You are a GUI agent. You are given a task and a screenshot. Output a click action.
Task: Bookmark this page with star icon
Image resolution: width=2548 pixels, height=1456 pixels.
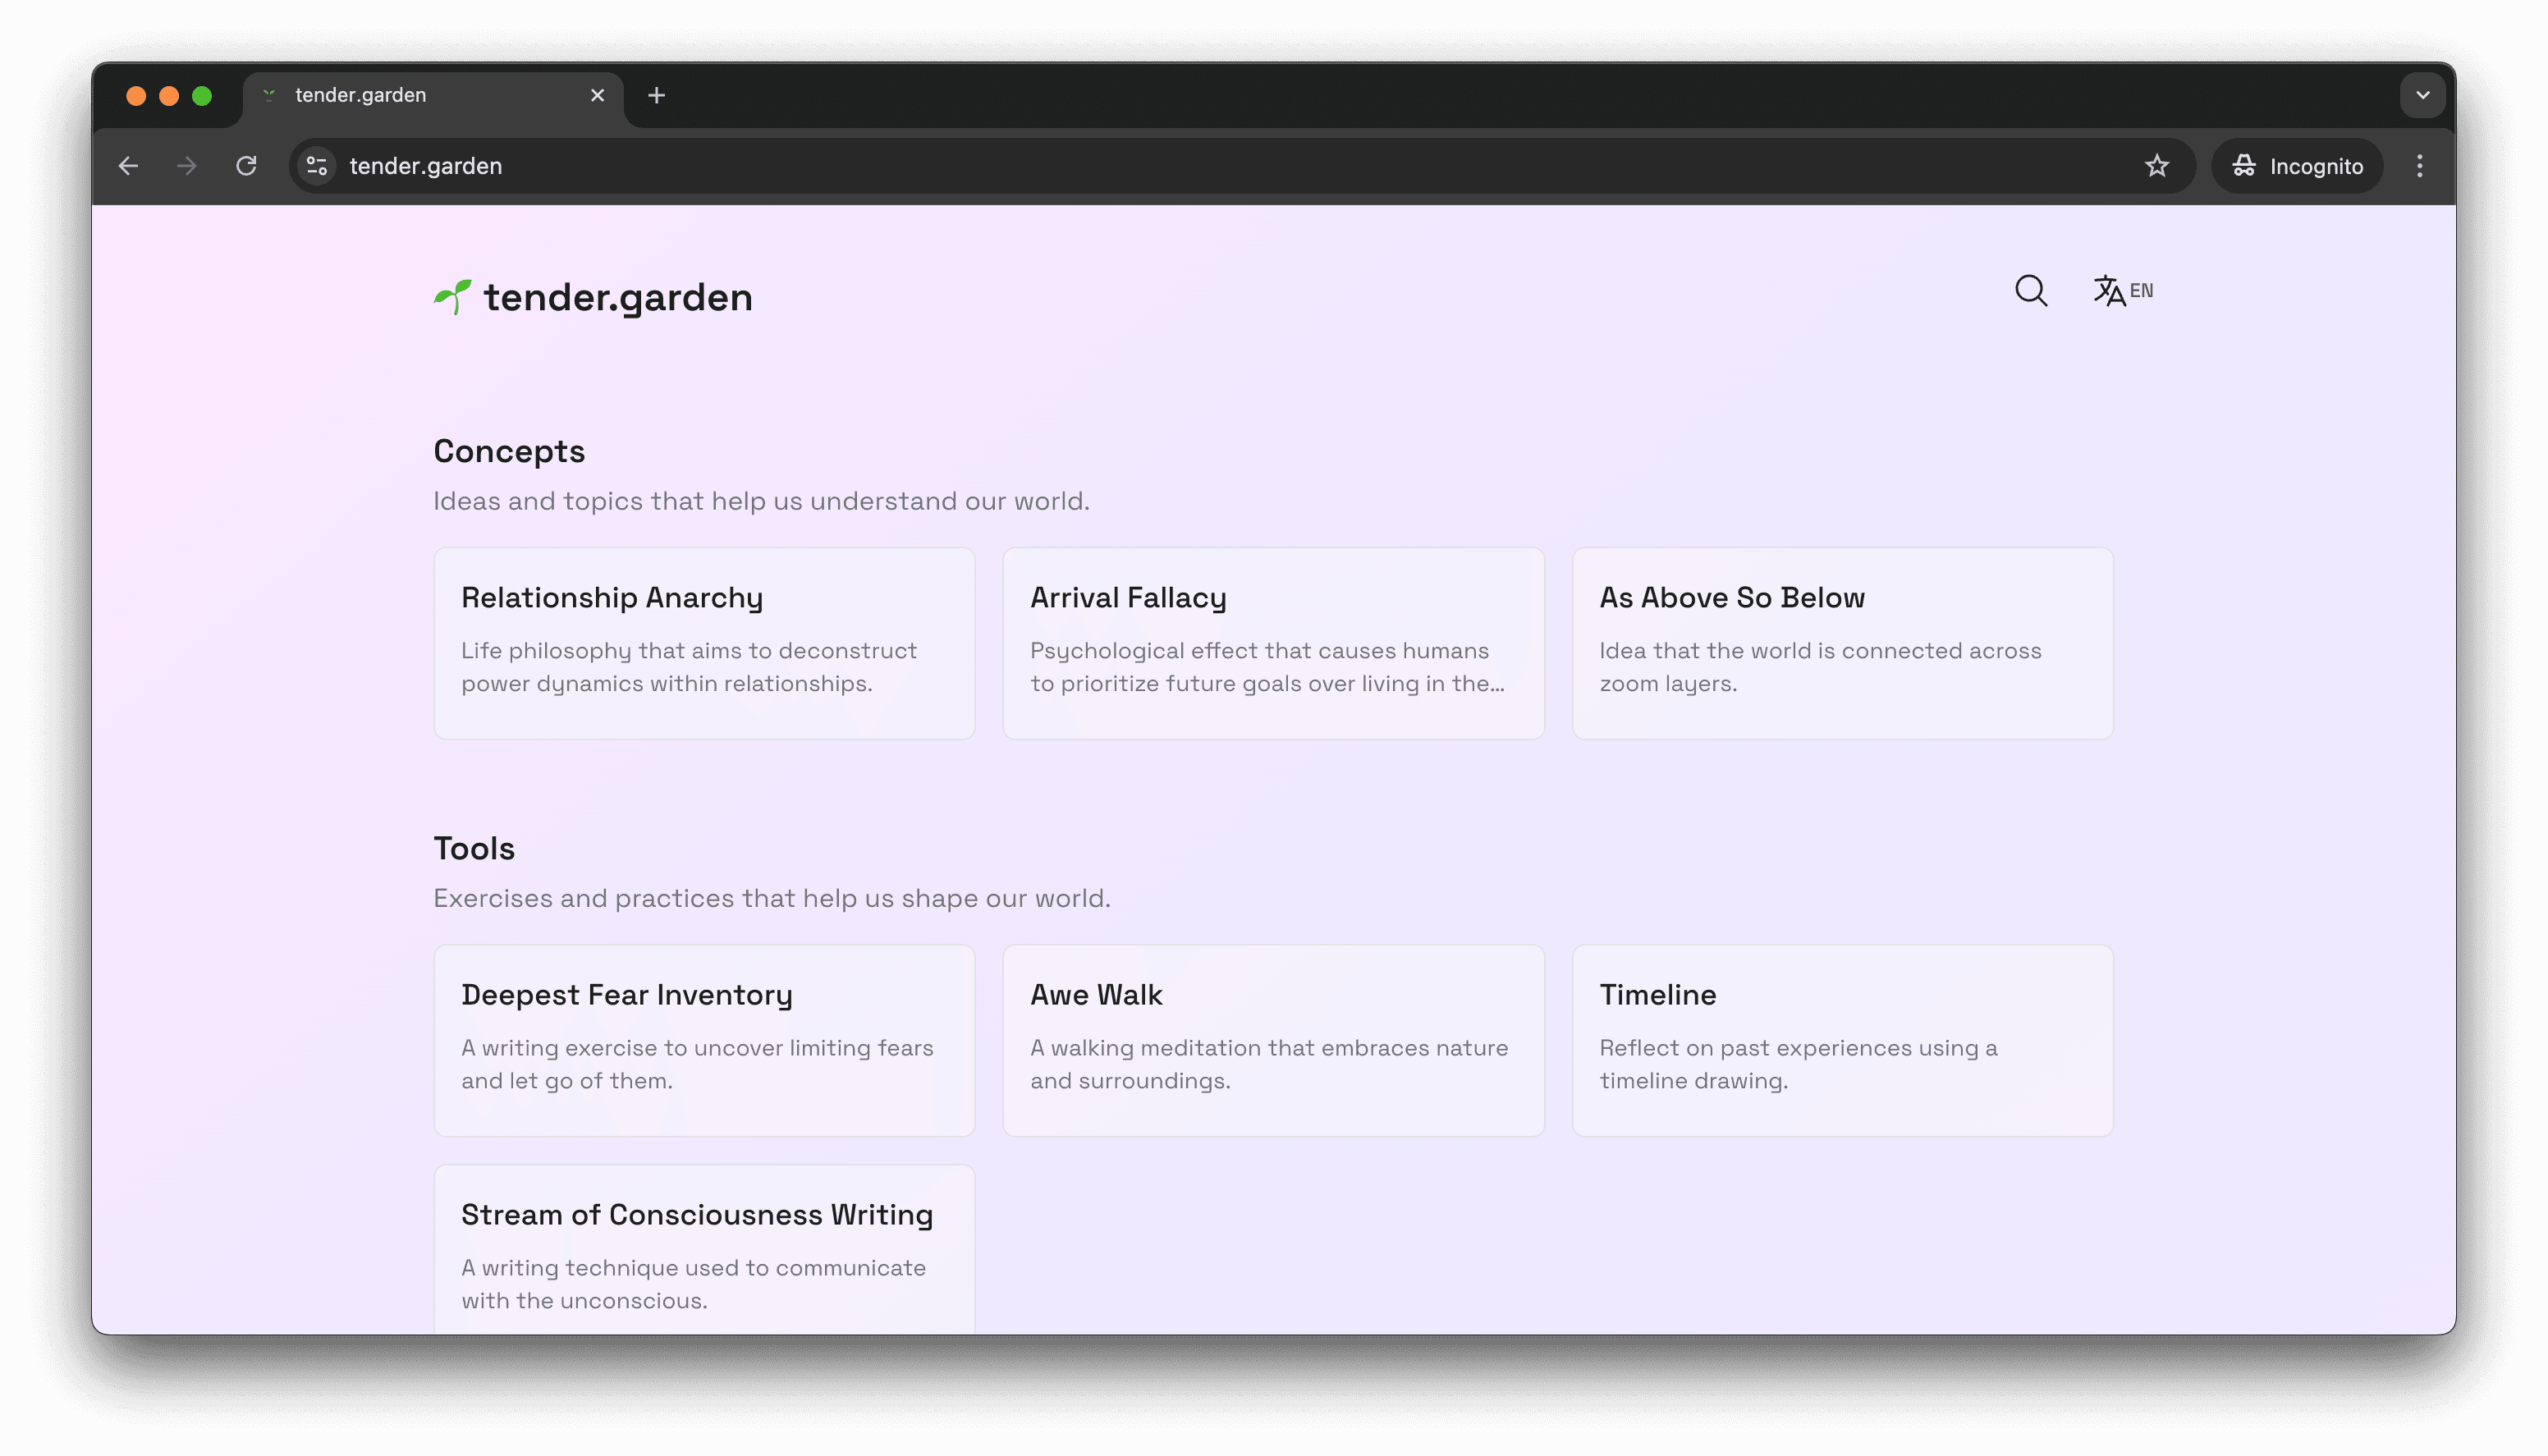click(2156, 166)
